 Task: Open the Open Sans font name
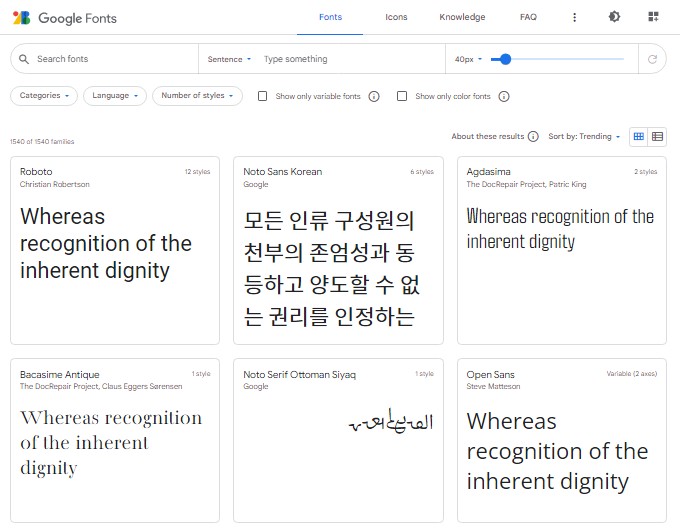pyautogui.click(x=490, y=374)
